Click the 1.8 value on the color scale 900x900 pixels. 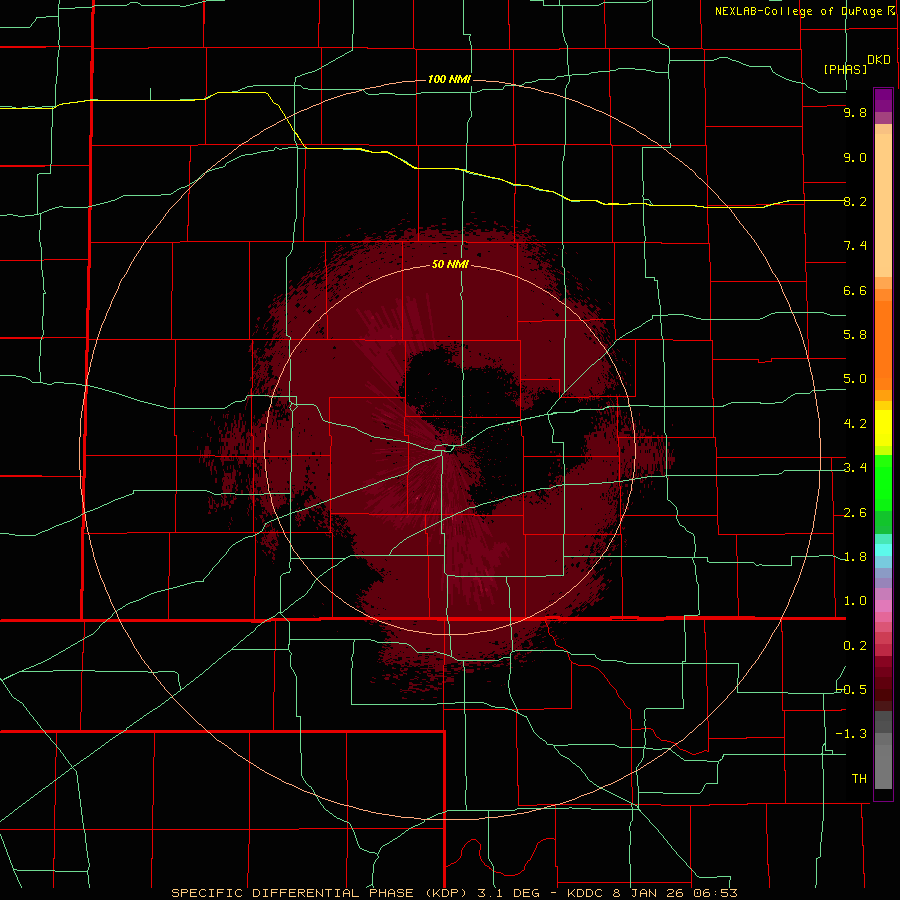(x=855, y=557)
